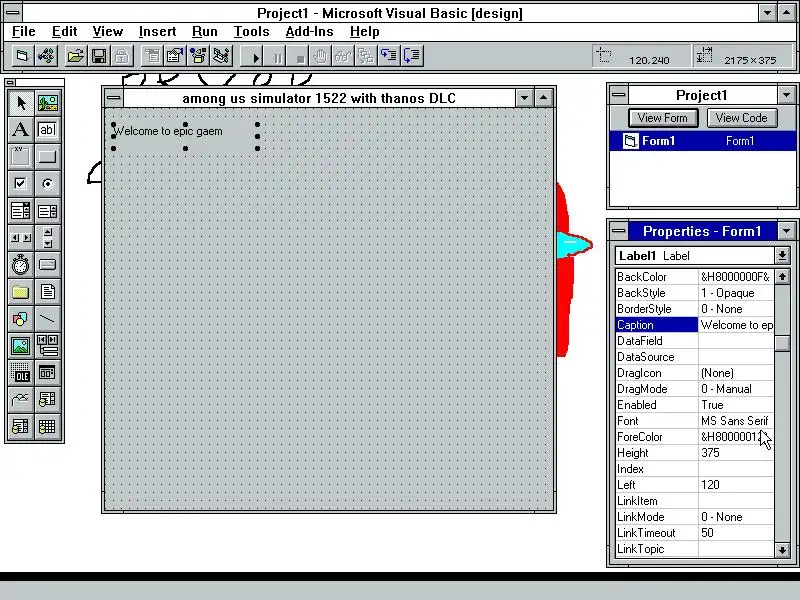The width and height of the screenshot is (800, 600).
Task: Select the Image tool in the toolbox
Action: [x=21, y=346]
